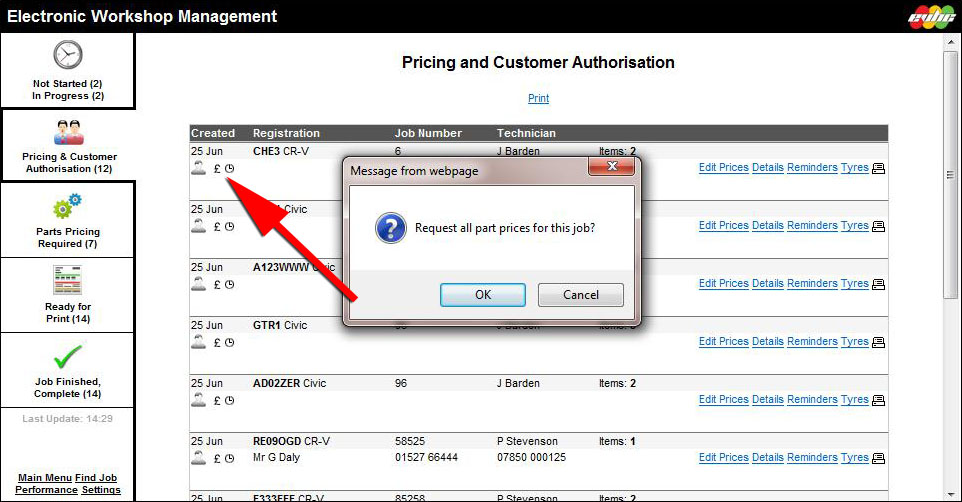Screen dimensions: 962x502
Task: Click pound icon in second Civic row
Action: point(217,226)
